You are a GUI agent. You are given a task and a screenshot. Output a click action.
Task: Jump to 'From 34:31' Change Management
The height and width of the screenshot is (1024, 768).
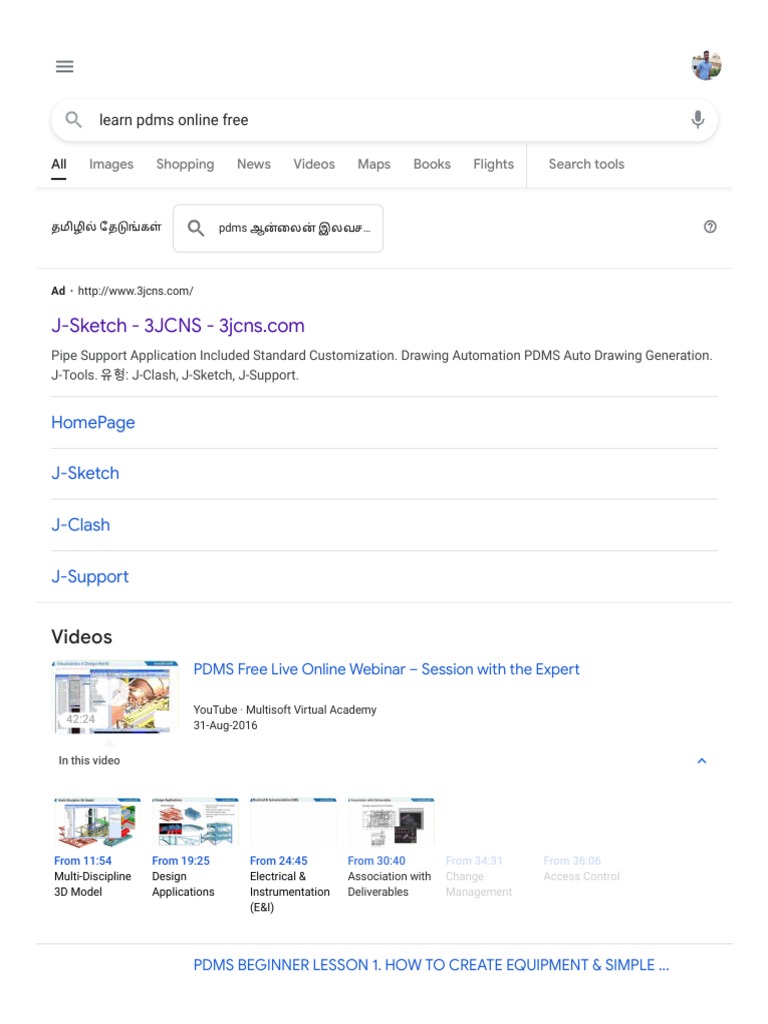click(x=474, y=861)
